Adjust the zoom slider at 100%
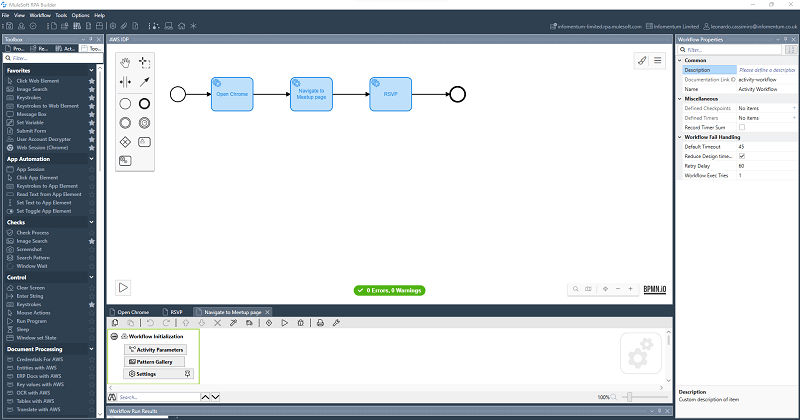 pos(628,397)
